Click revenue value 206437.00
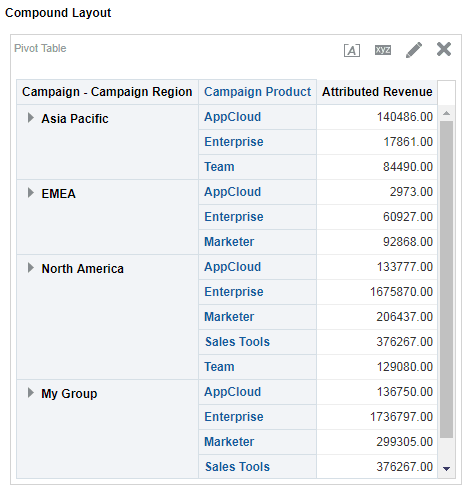 pyautogui.click(x=404, y=317)
